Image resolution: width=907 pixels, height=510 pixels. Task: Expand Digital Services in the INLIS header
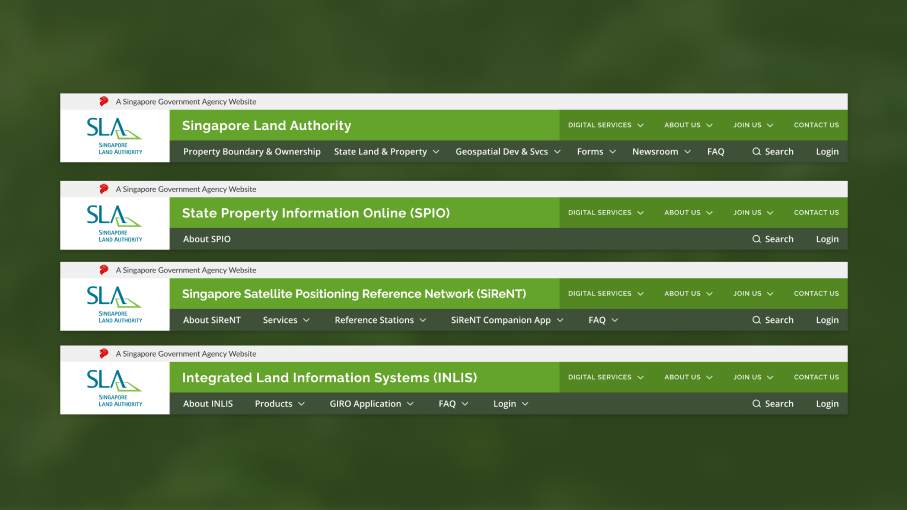click(x=606, y=377)
